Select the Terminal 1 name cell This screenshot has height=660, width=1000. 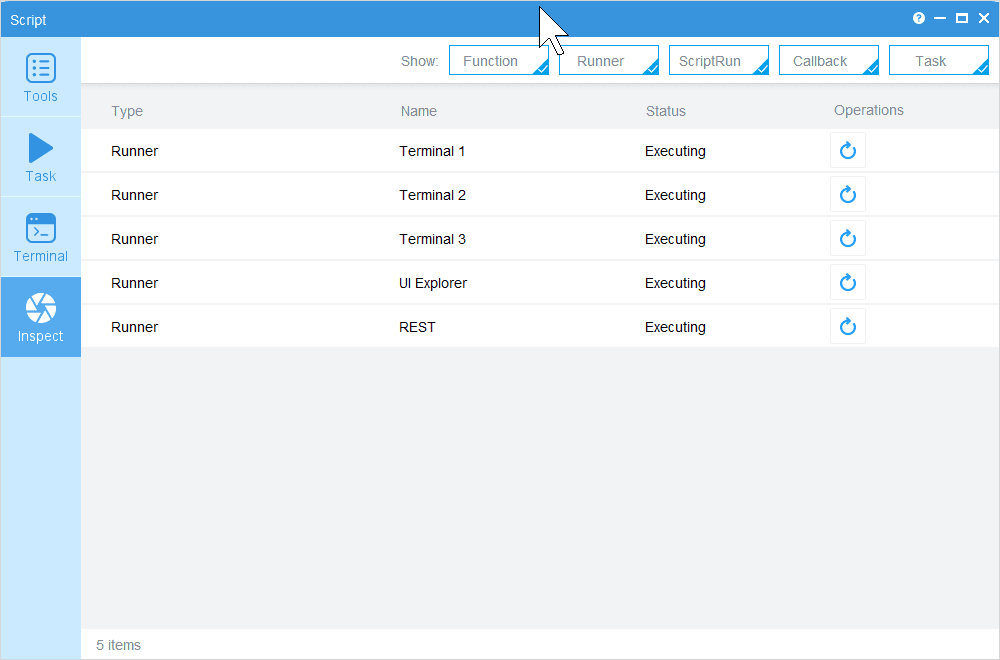coord(432,151)
